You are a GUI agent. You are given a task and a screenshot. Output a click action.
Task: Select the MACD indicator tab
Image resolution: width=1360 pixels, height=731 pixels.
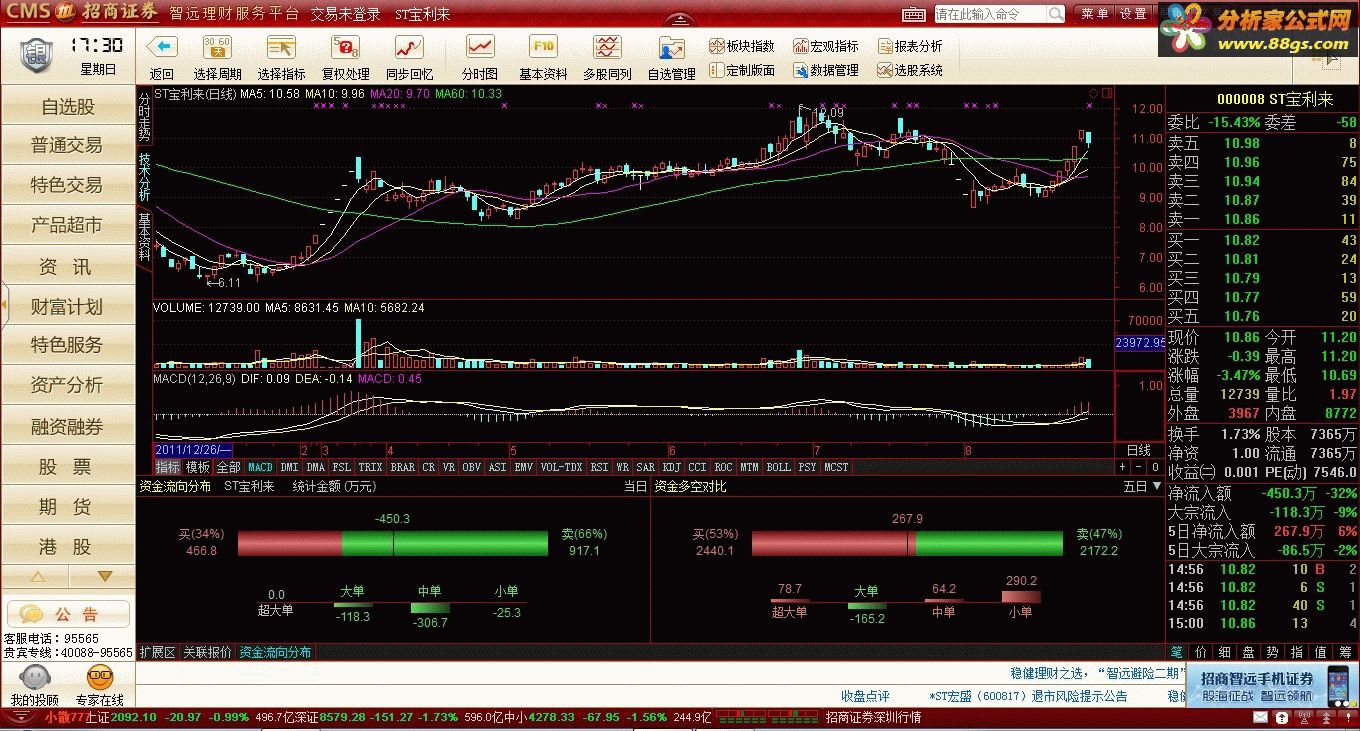pos(260,467)
